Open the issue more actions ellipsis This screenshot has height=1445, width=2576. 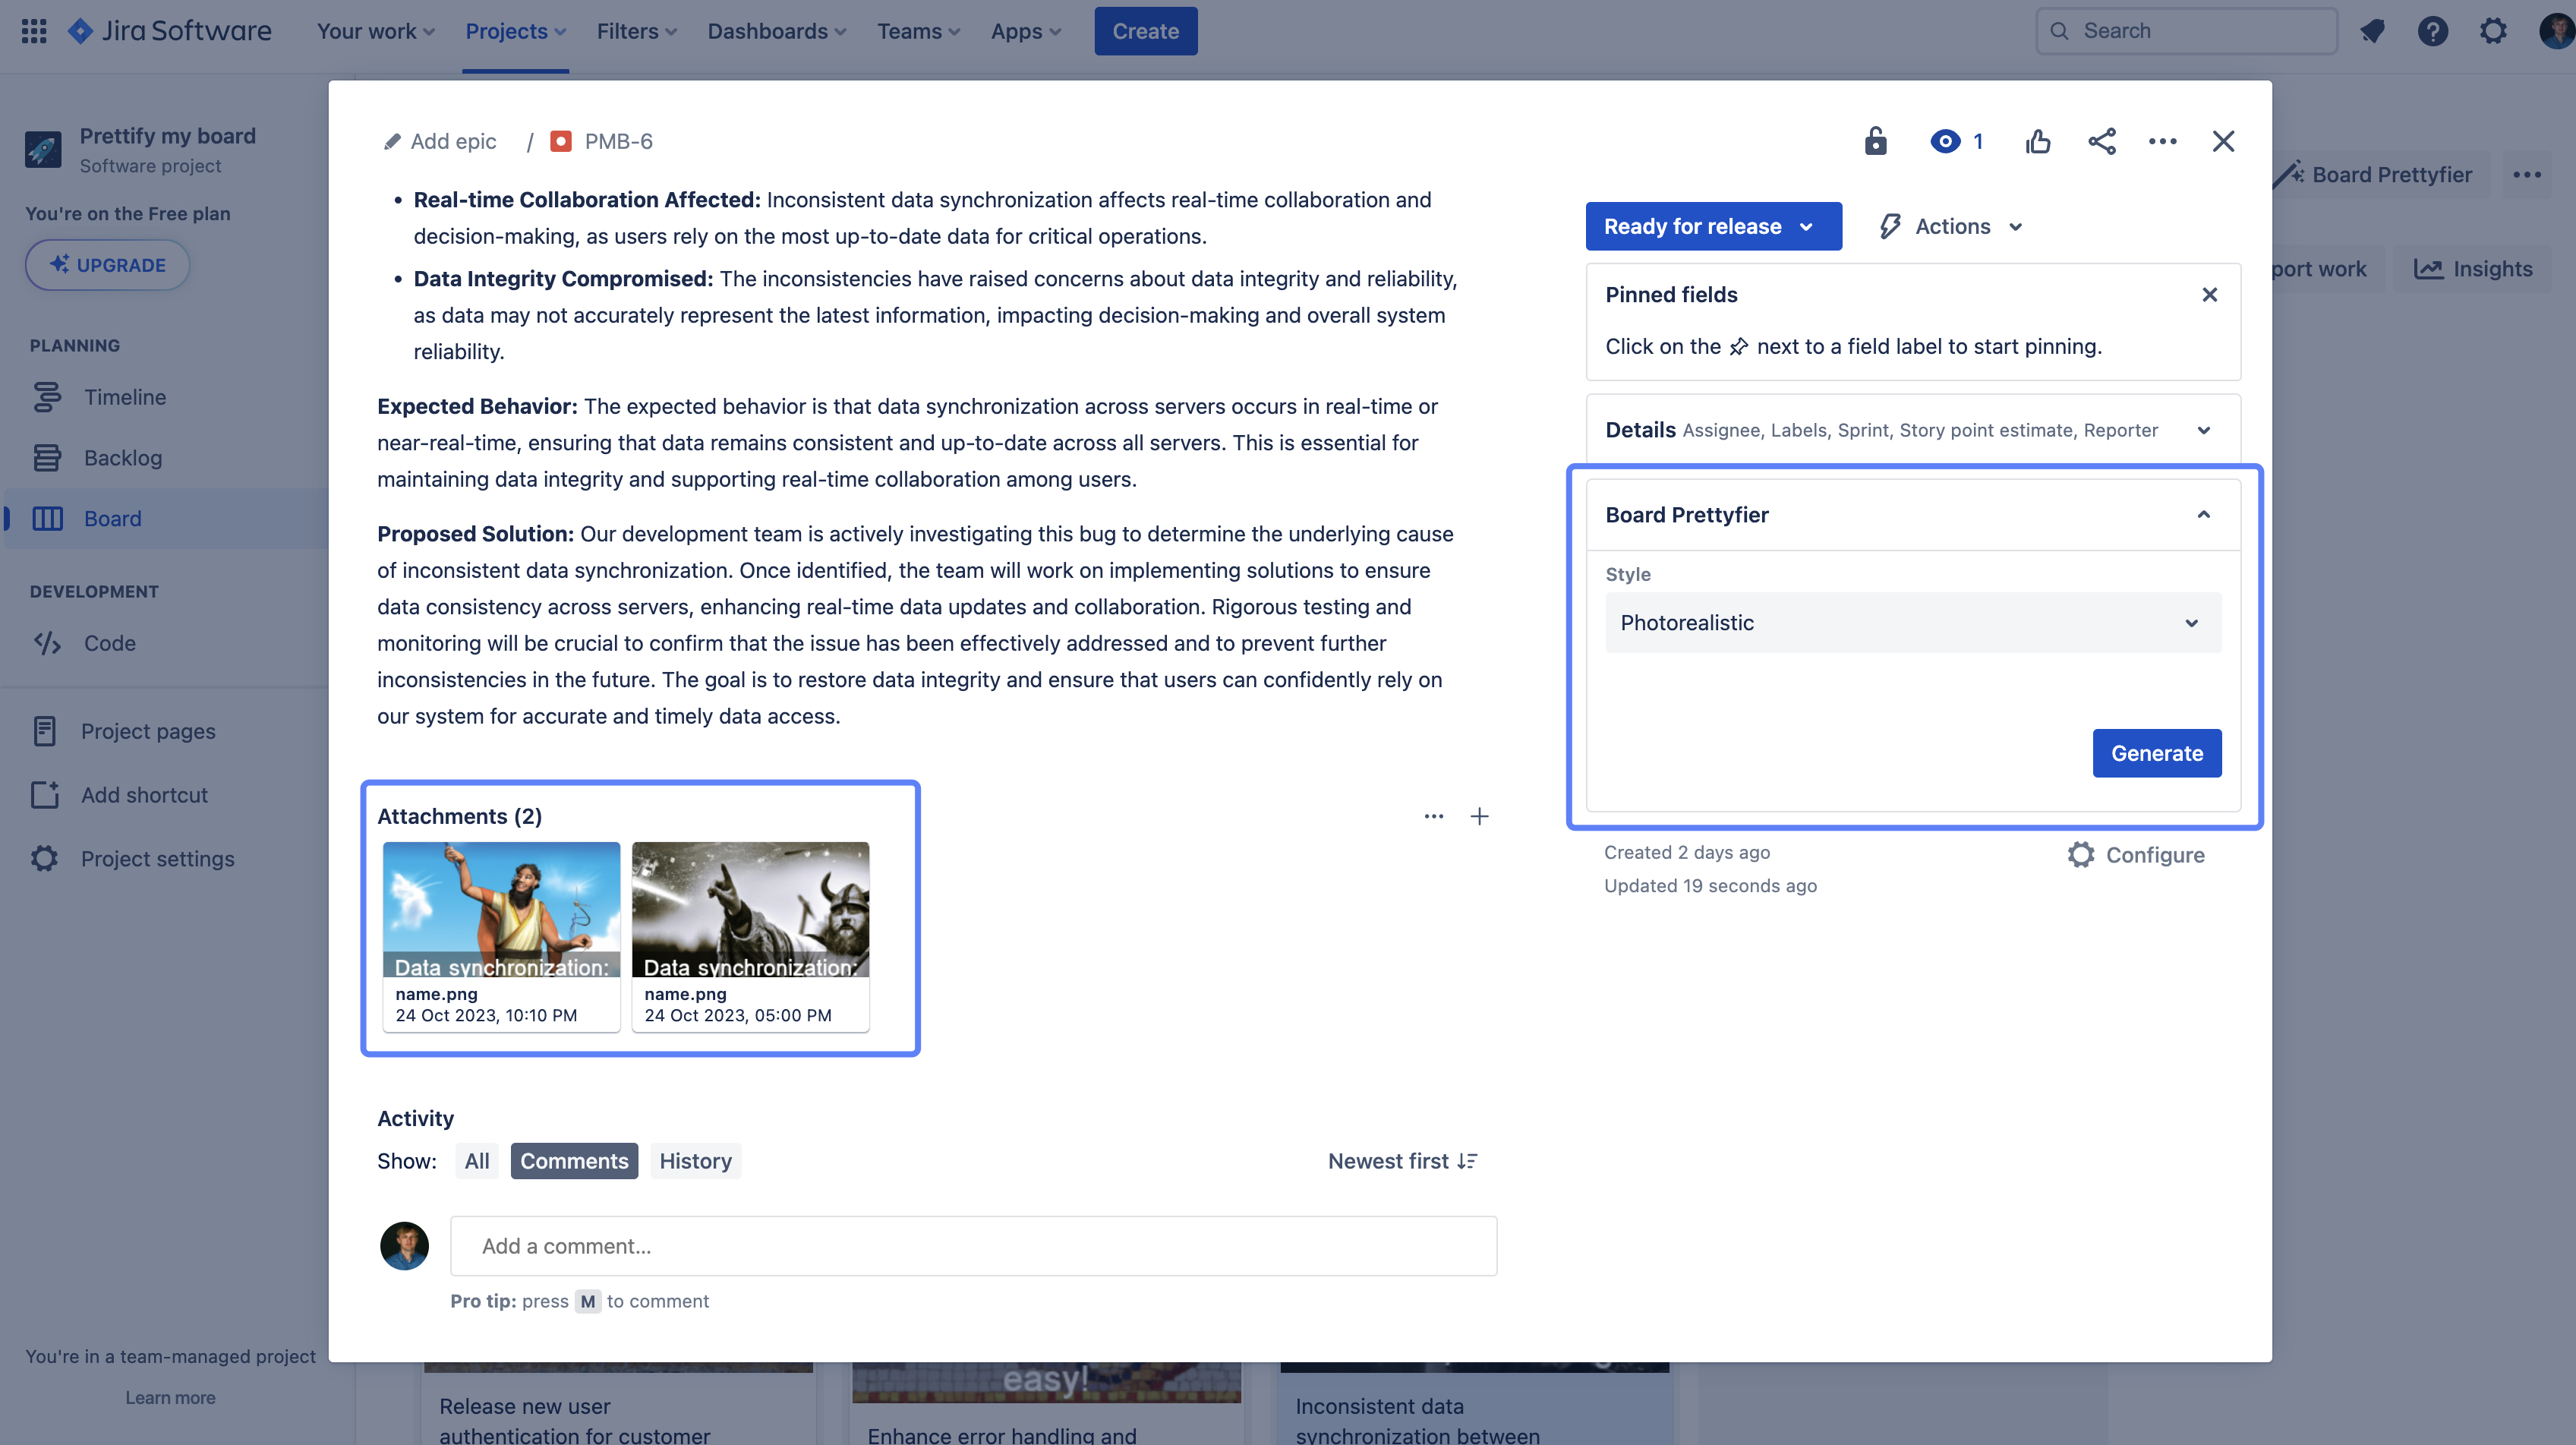pyautogui.click(x=2162, y=141)
